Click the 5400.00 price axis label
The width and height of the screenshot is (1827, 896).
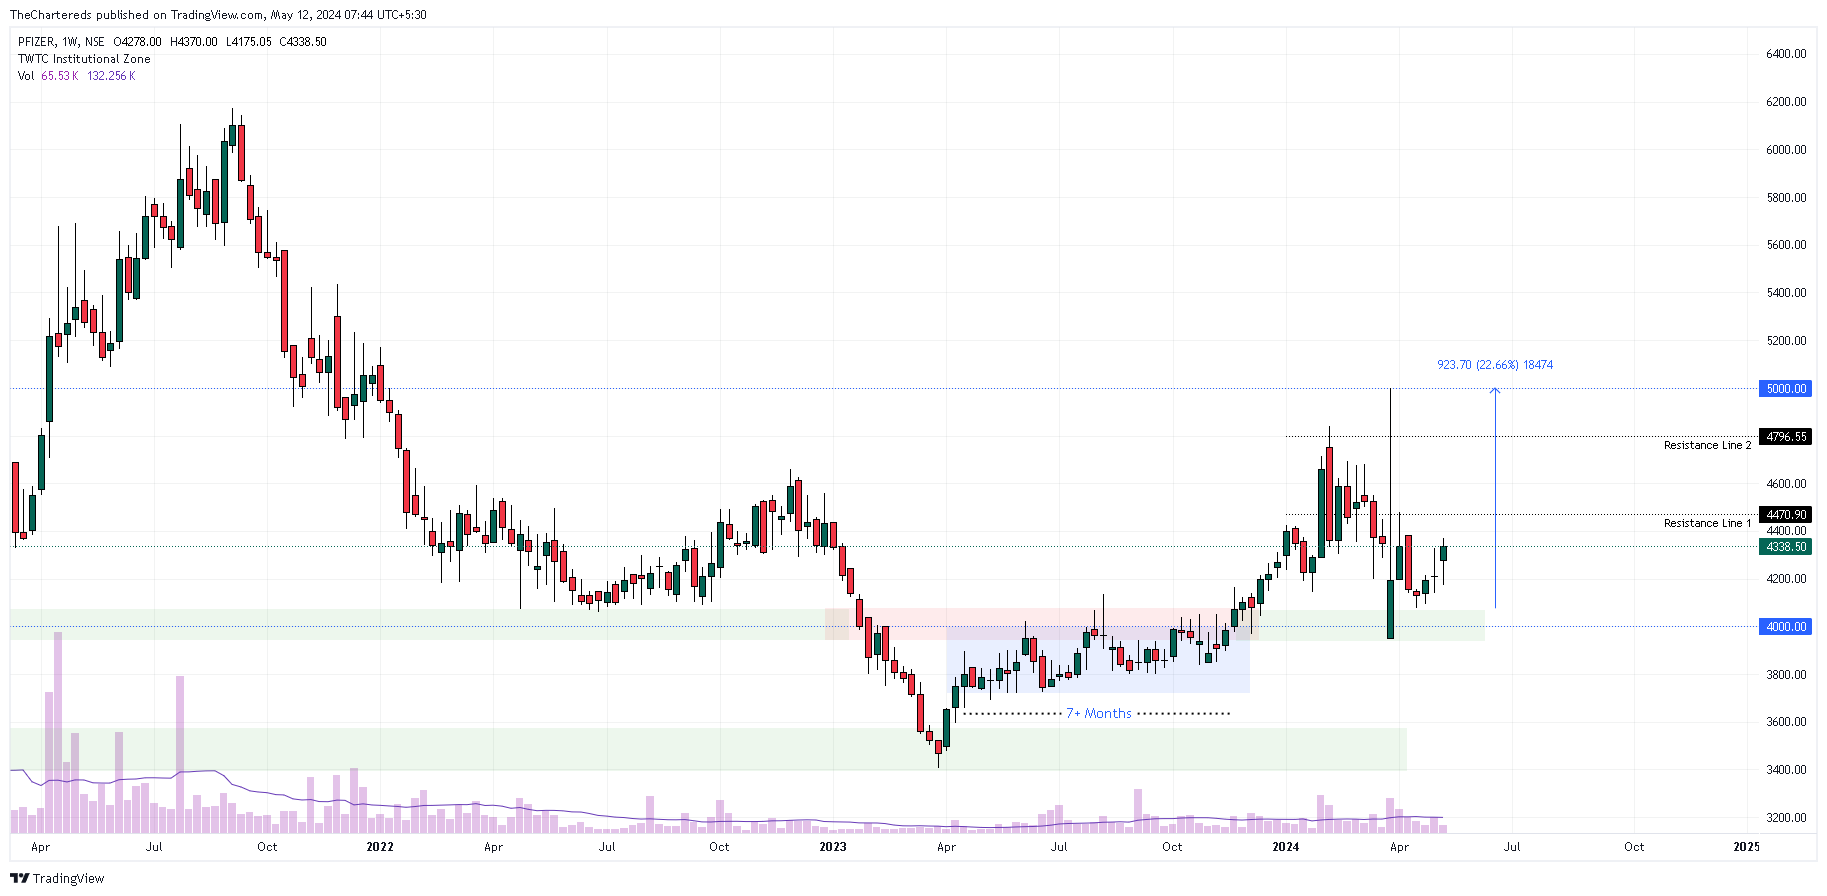click(x=1786, y=293)
